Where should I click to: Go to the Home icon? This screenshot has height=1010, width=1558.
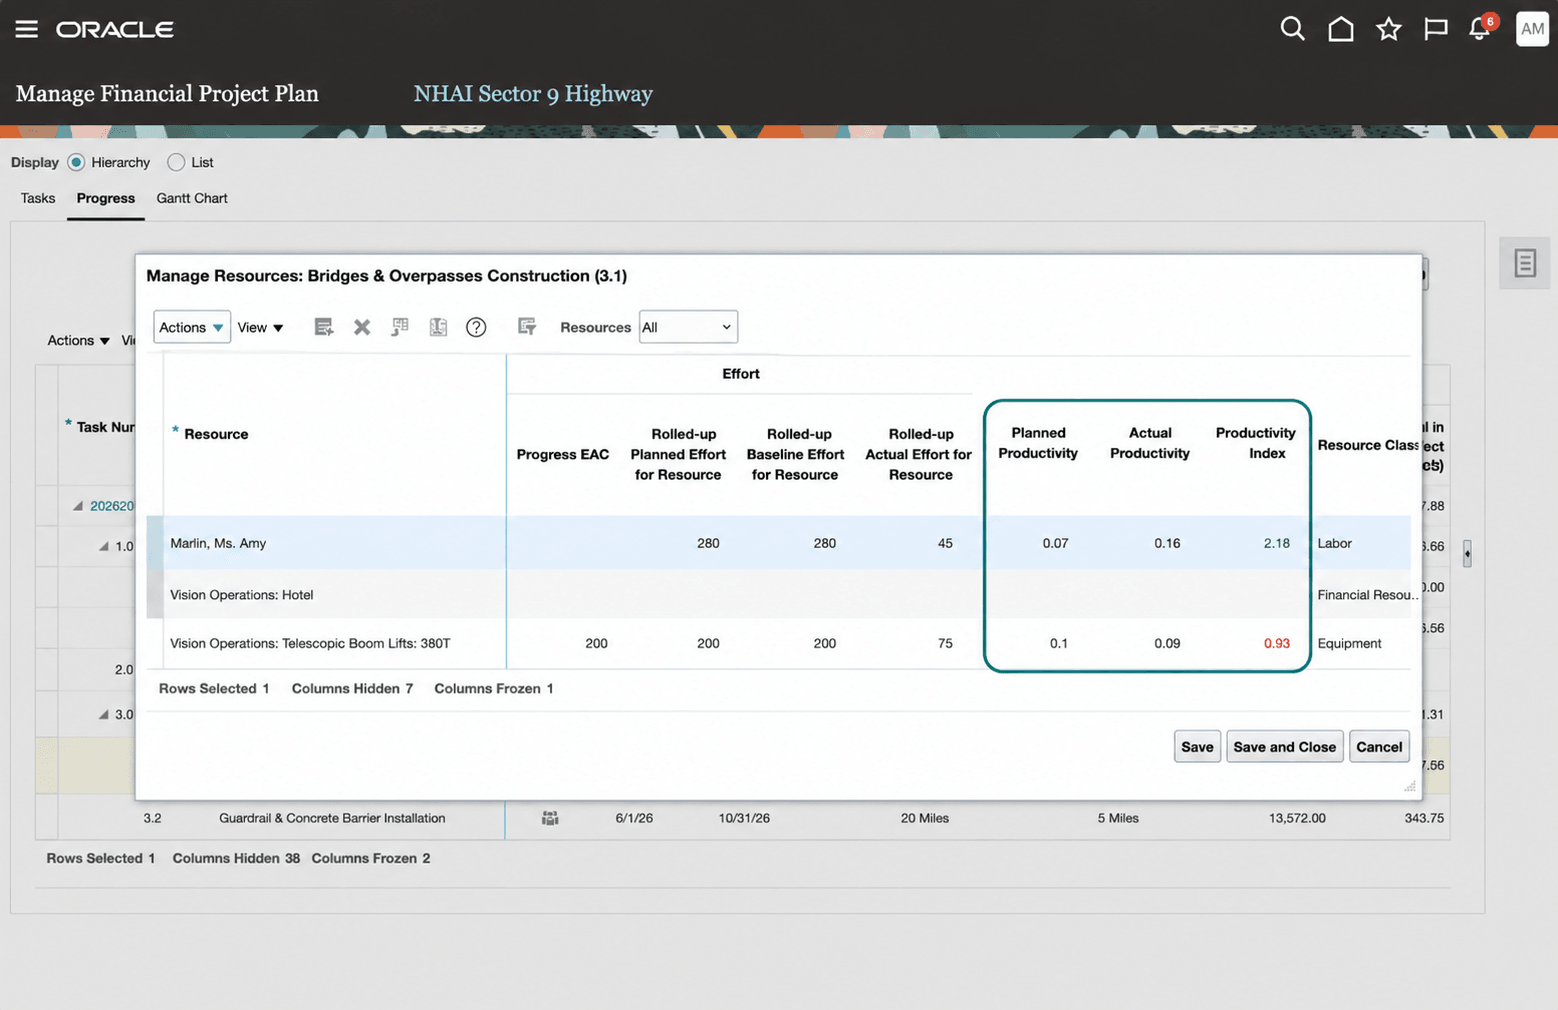(1340, 29)
